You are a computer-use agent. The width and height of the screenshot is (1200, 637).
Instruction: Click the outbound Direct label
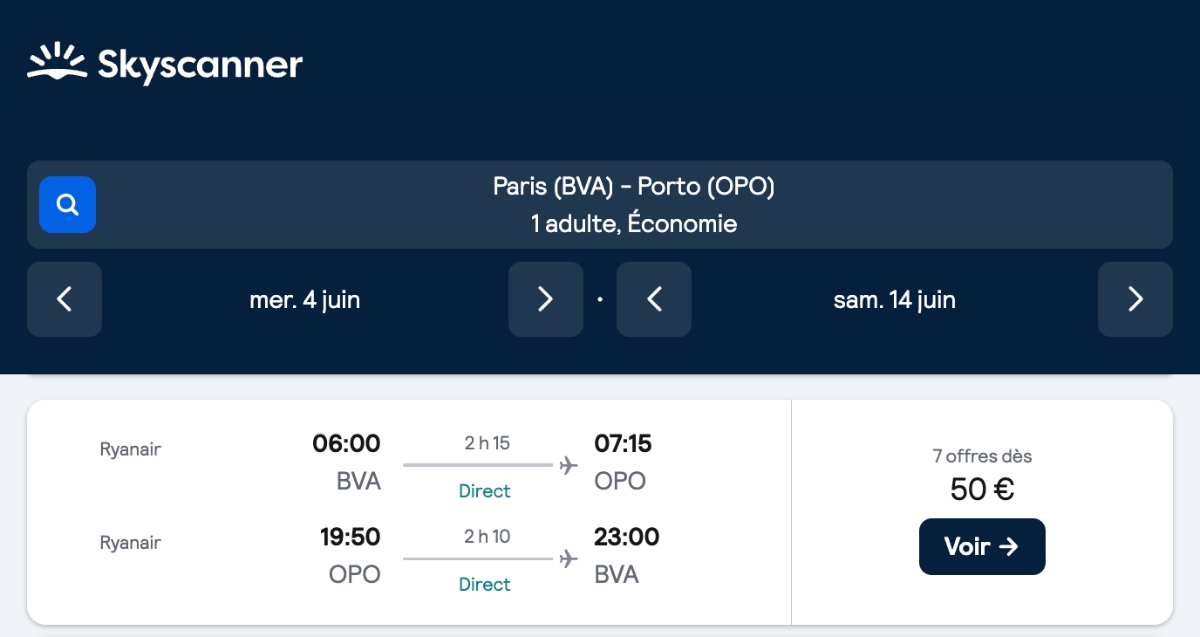coord(484,491)
